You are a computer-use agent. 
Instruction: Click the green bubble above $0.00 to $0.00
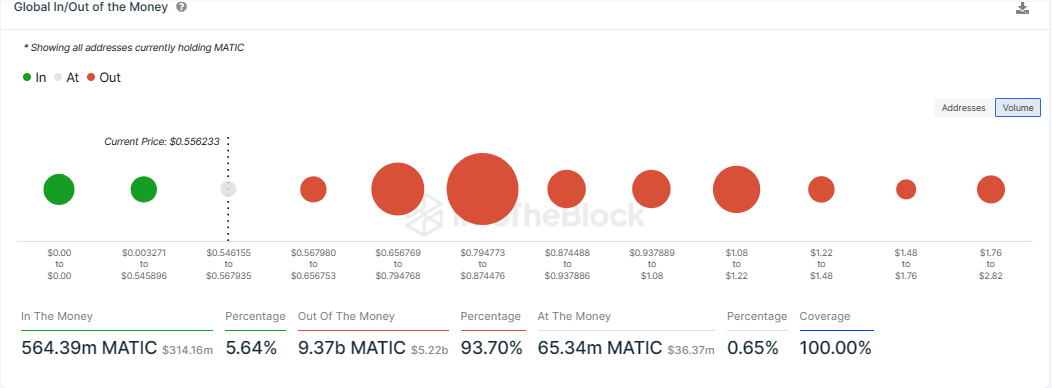tap(59, 189)
